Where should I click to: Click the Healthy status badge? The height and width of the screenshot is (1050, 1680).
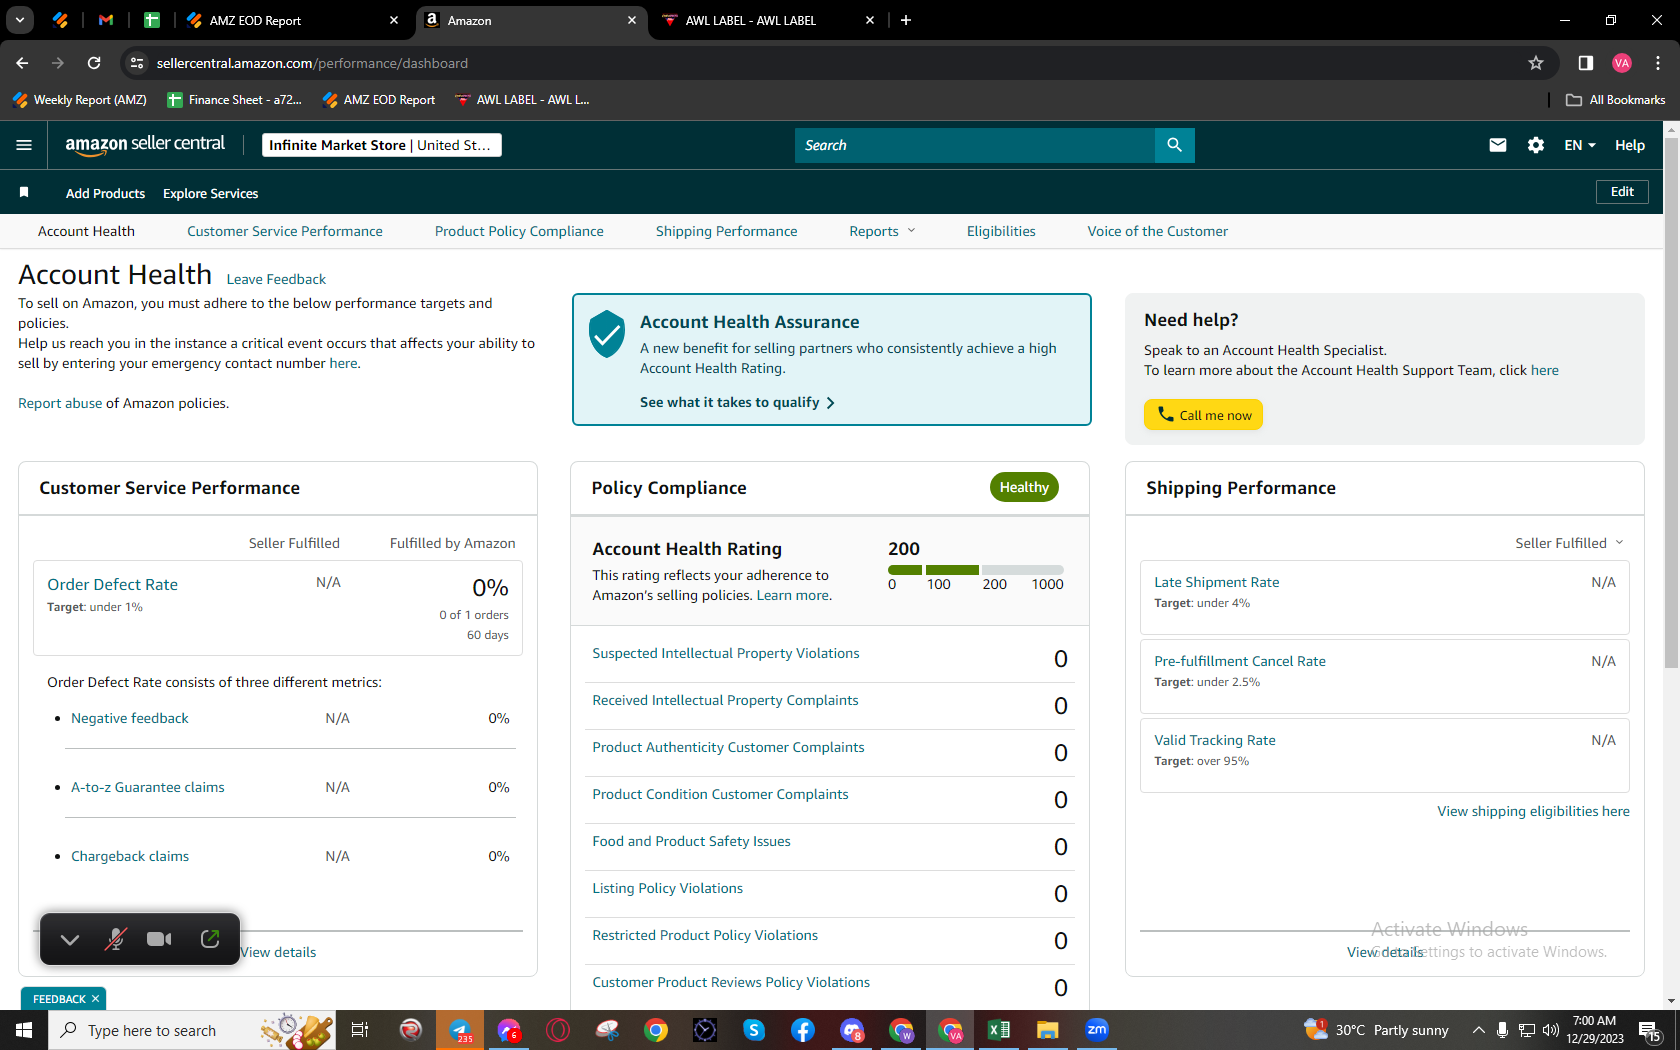(x=1024, y=487)
